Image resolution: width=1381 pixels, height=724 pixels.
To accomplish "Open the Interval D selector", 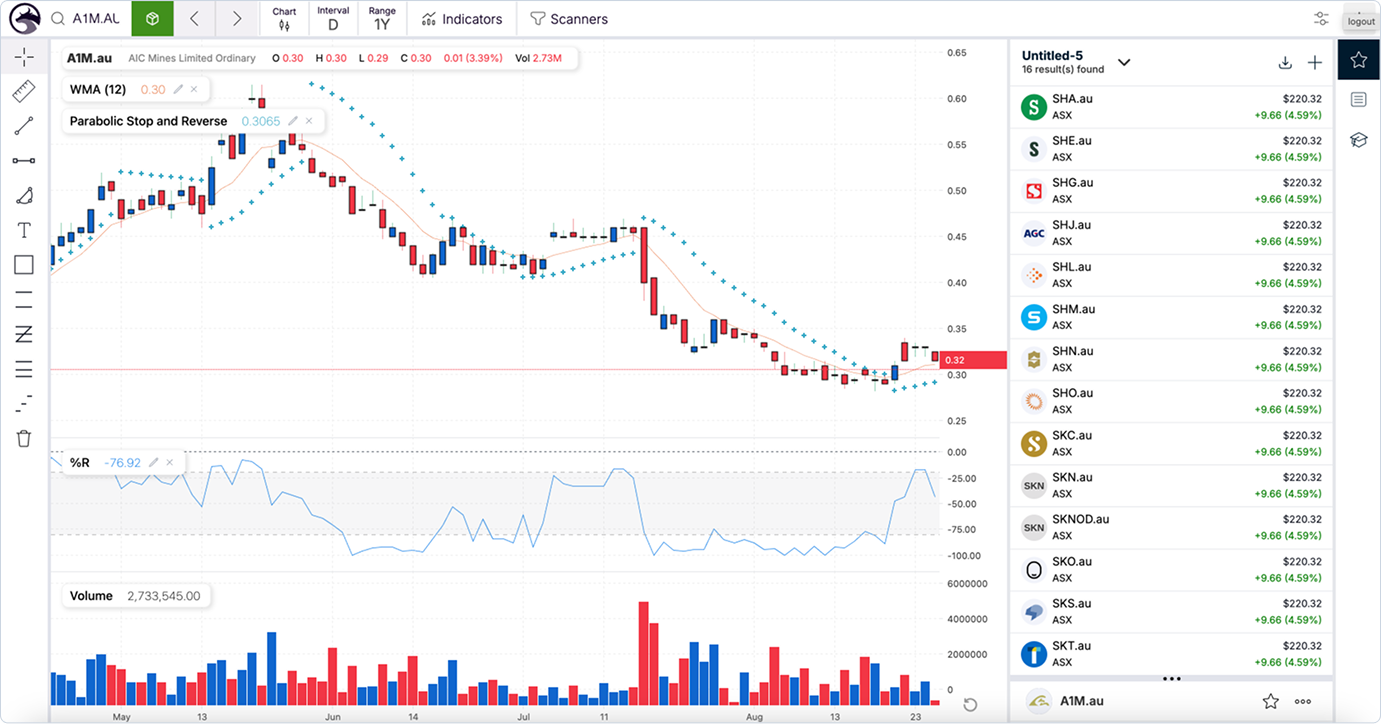I will point(333,18).
